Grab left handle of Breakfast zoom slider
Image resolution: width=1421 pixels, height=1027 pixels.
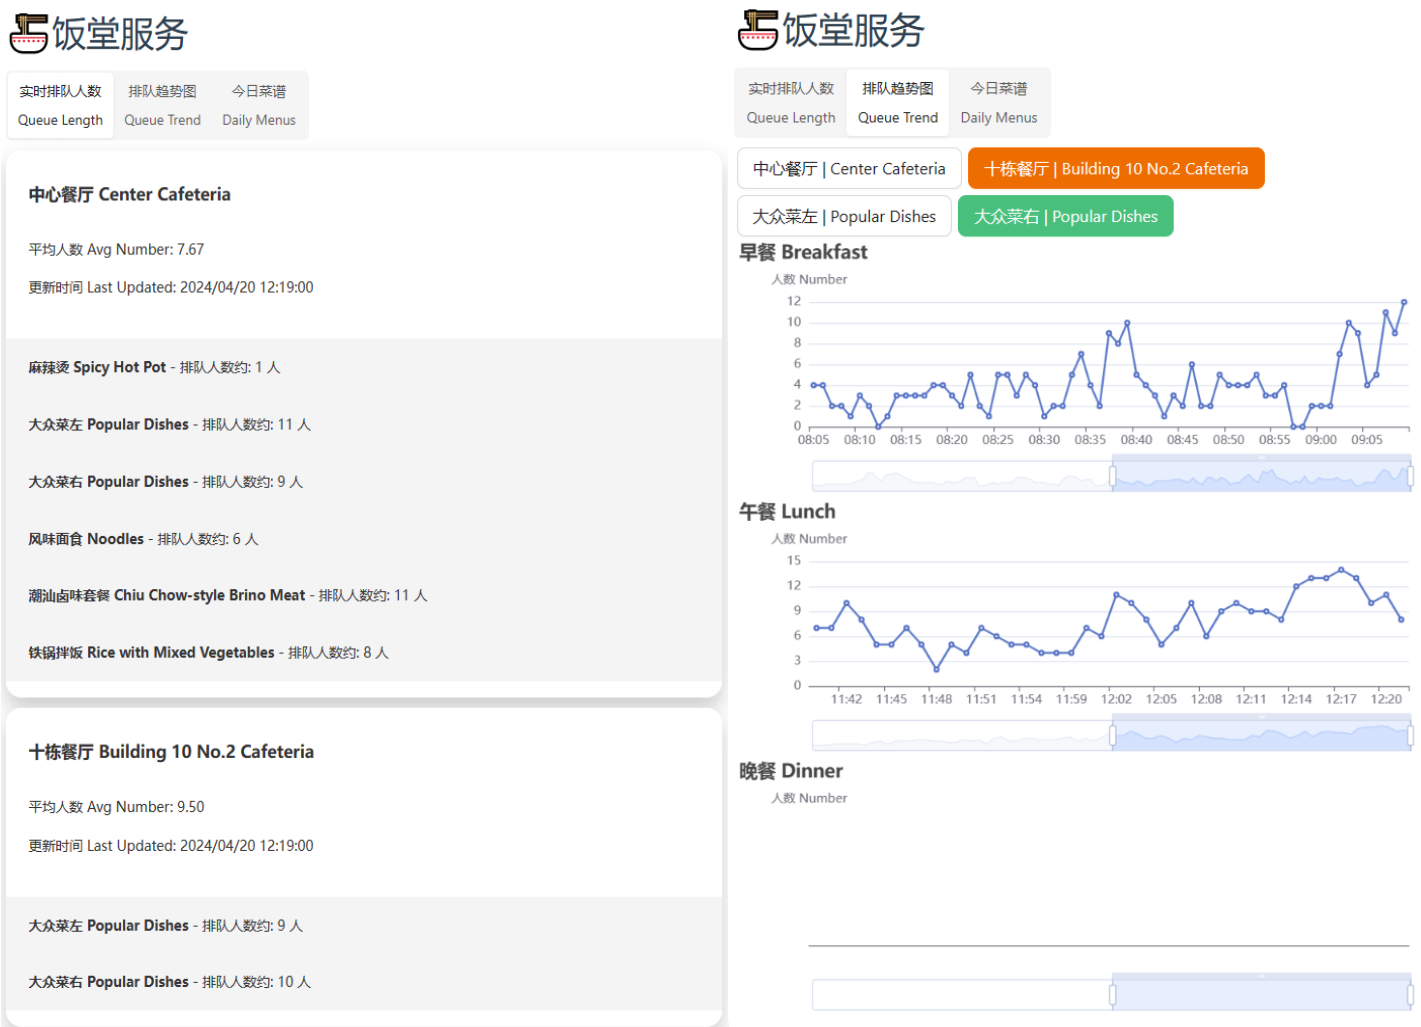[1112, 476]
